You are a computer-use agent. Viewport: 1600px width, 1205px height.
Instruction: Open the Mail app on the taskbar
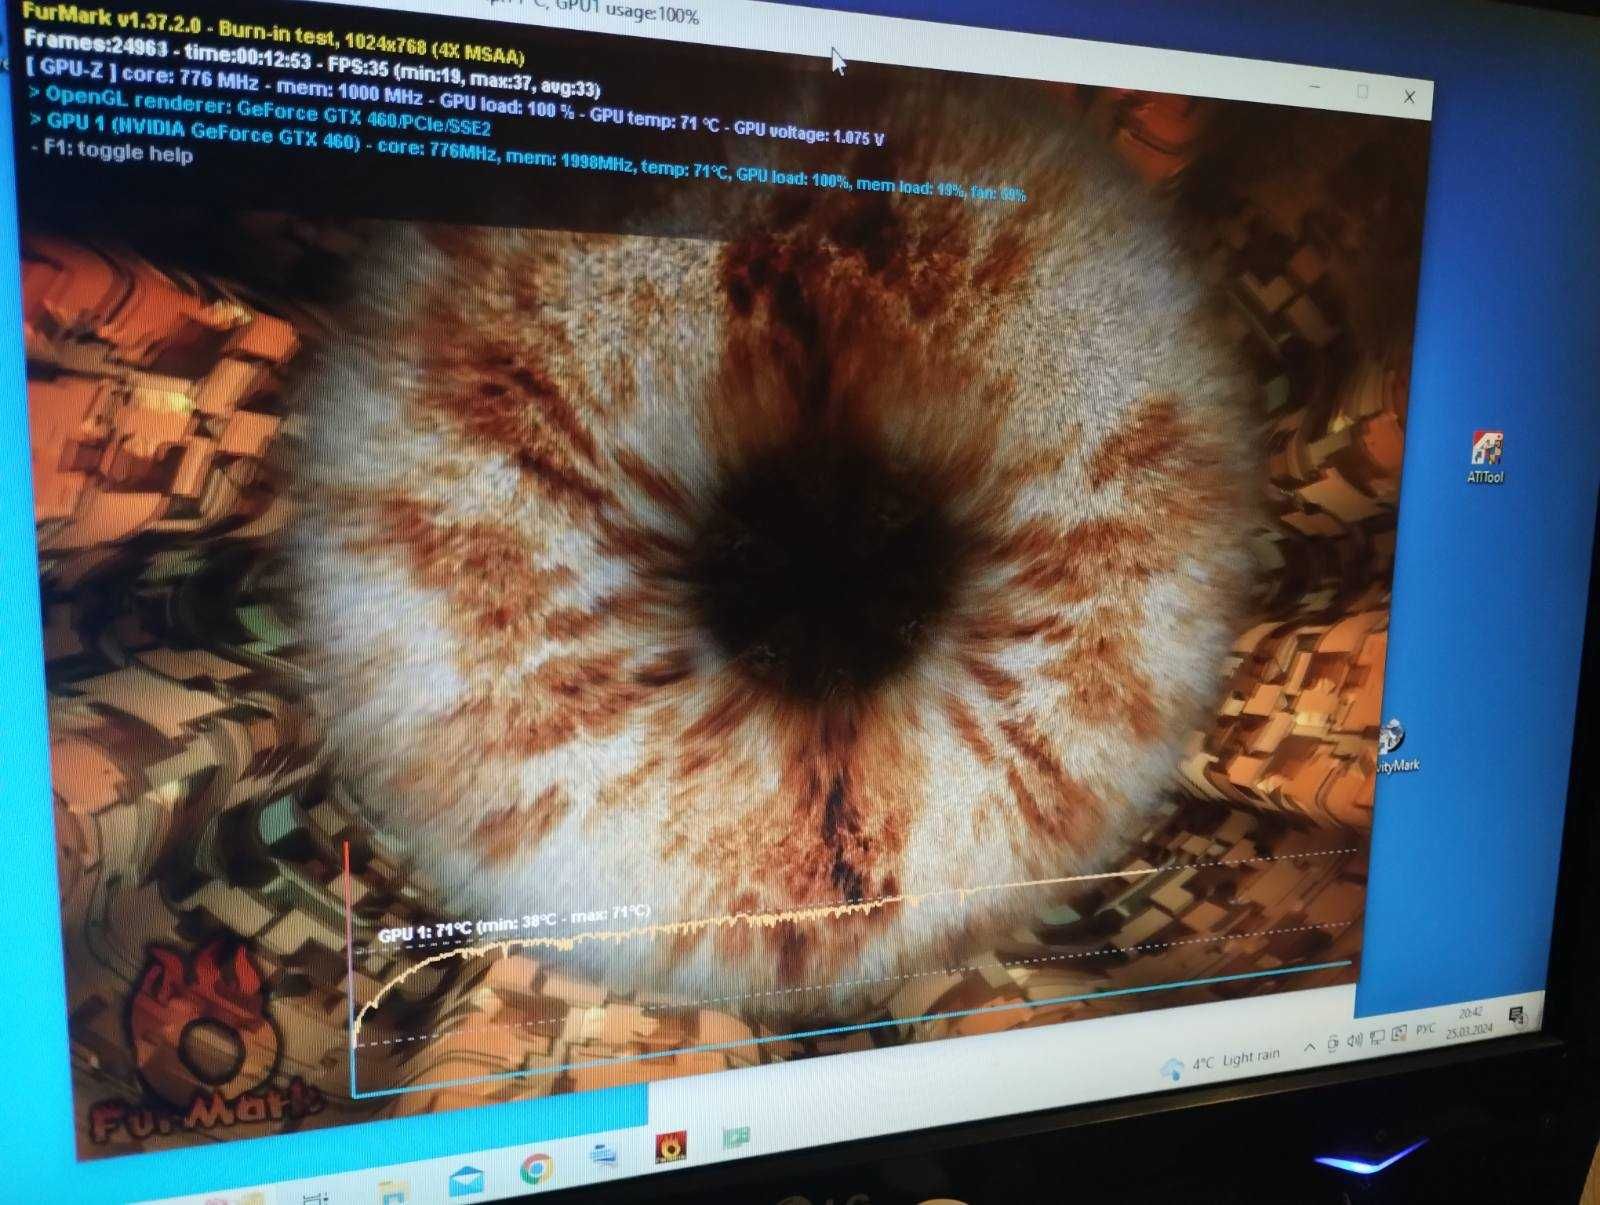(466, 1181)
